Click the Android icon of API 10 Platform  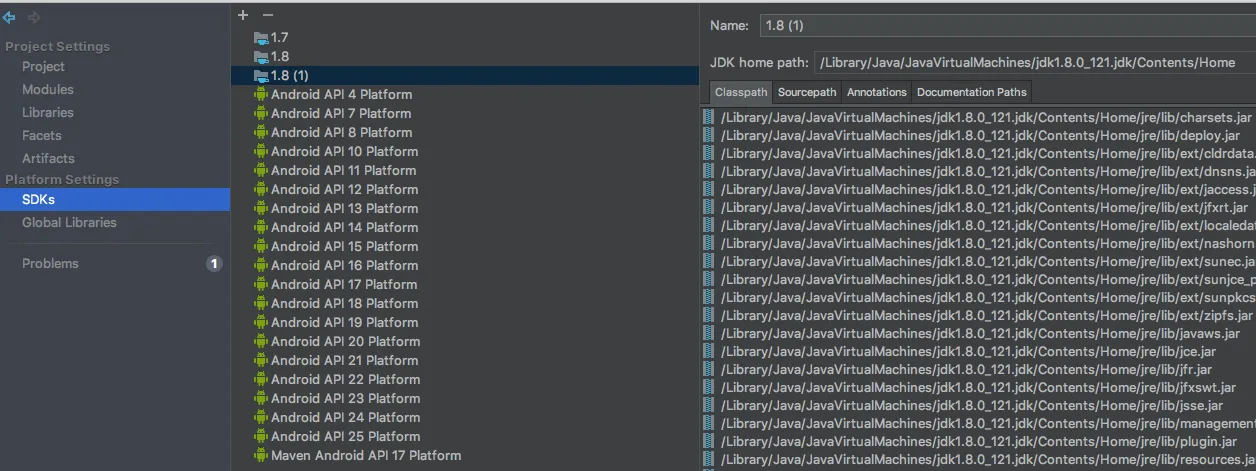coord(261,151)
